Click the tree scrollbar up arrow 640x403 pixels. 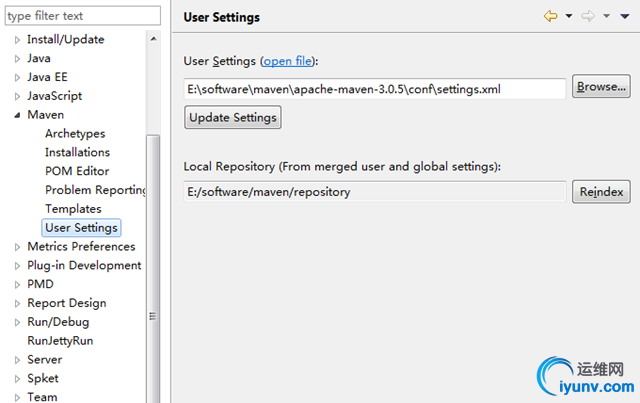153,39
